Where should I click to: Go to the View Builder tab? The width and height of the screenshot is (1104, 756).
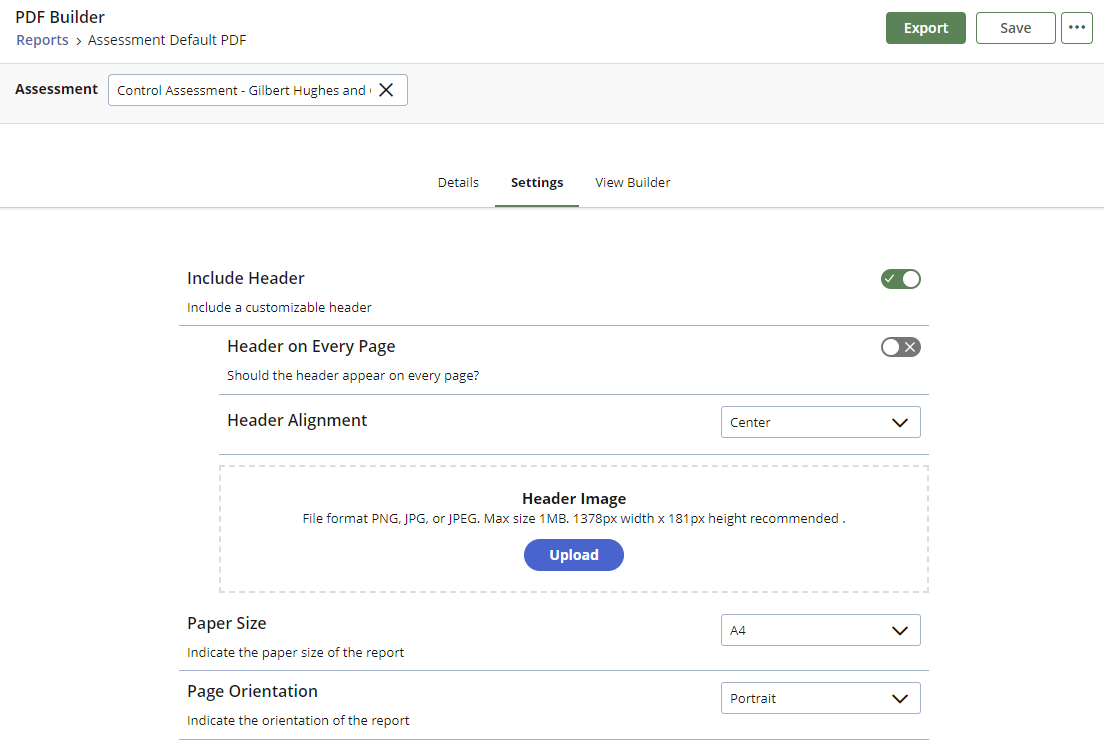click(633, 182)
